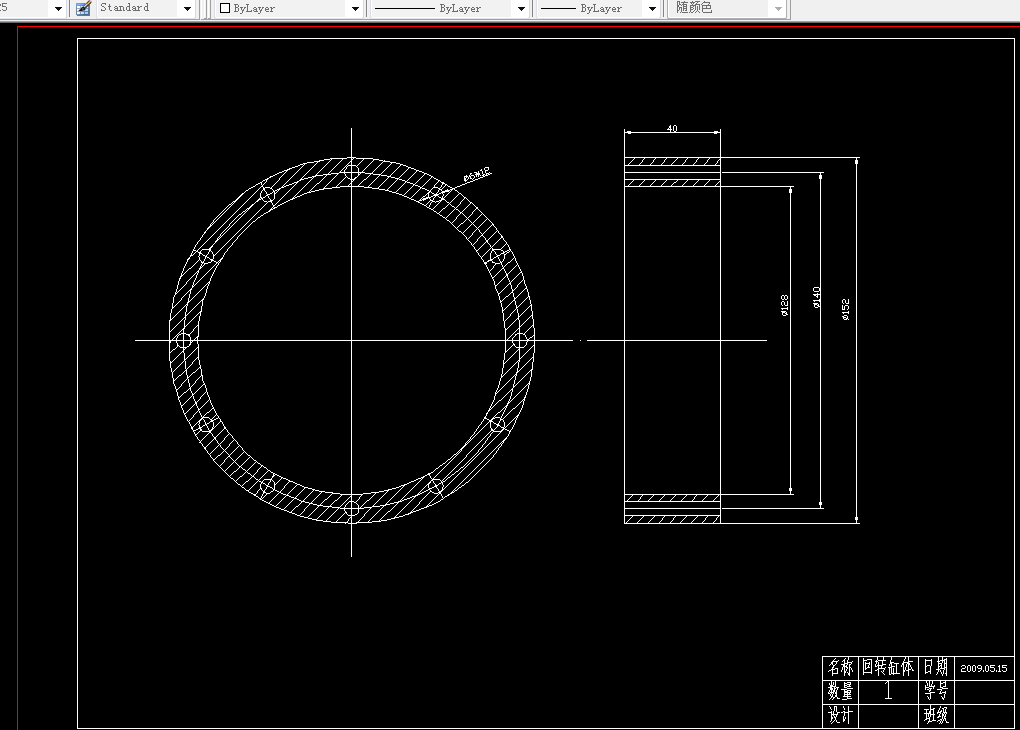The width and height of the screenshot is (1020, 730).
Task: Click the 日期 title block cell
Action: coord(935,668)
